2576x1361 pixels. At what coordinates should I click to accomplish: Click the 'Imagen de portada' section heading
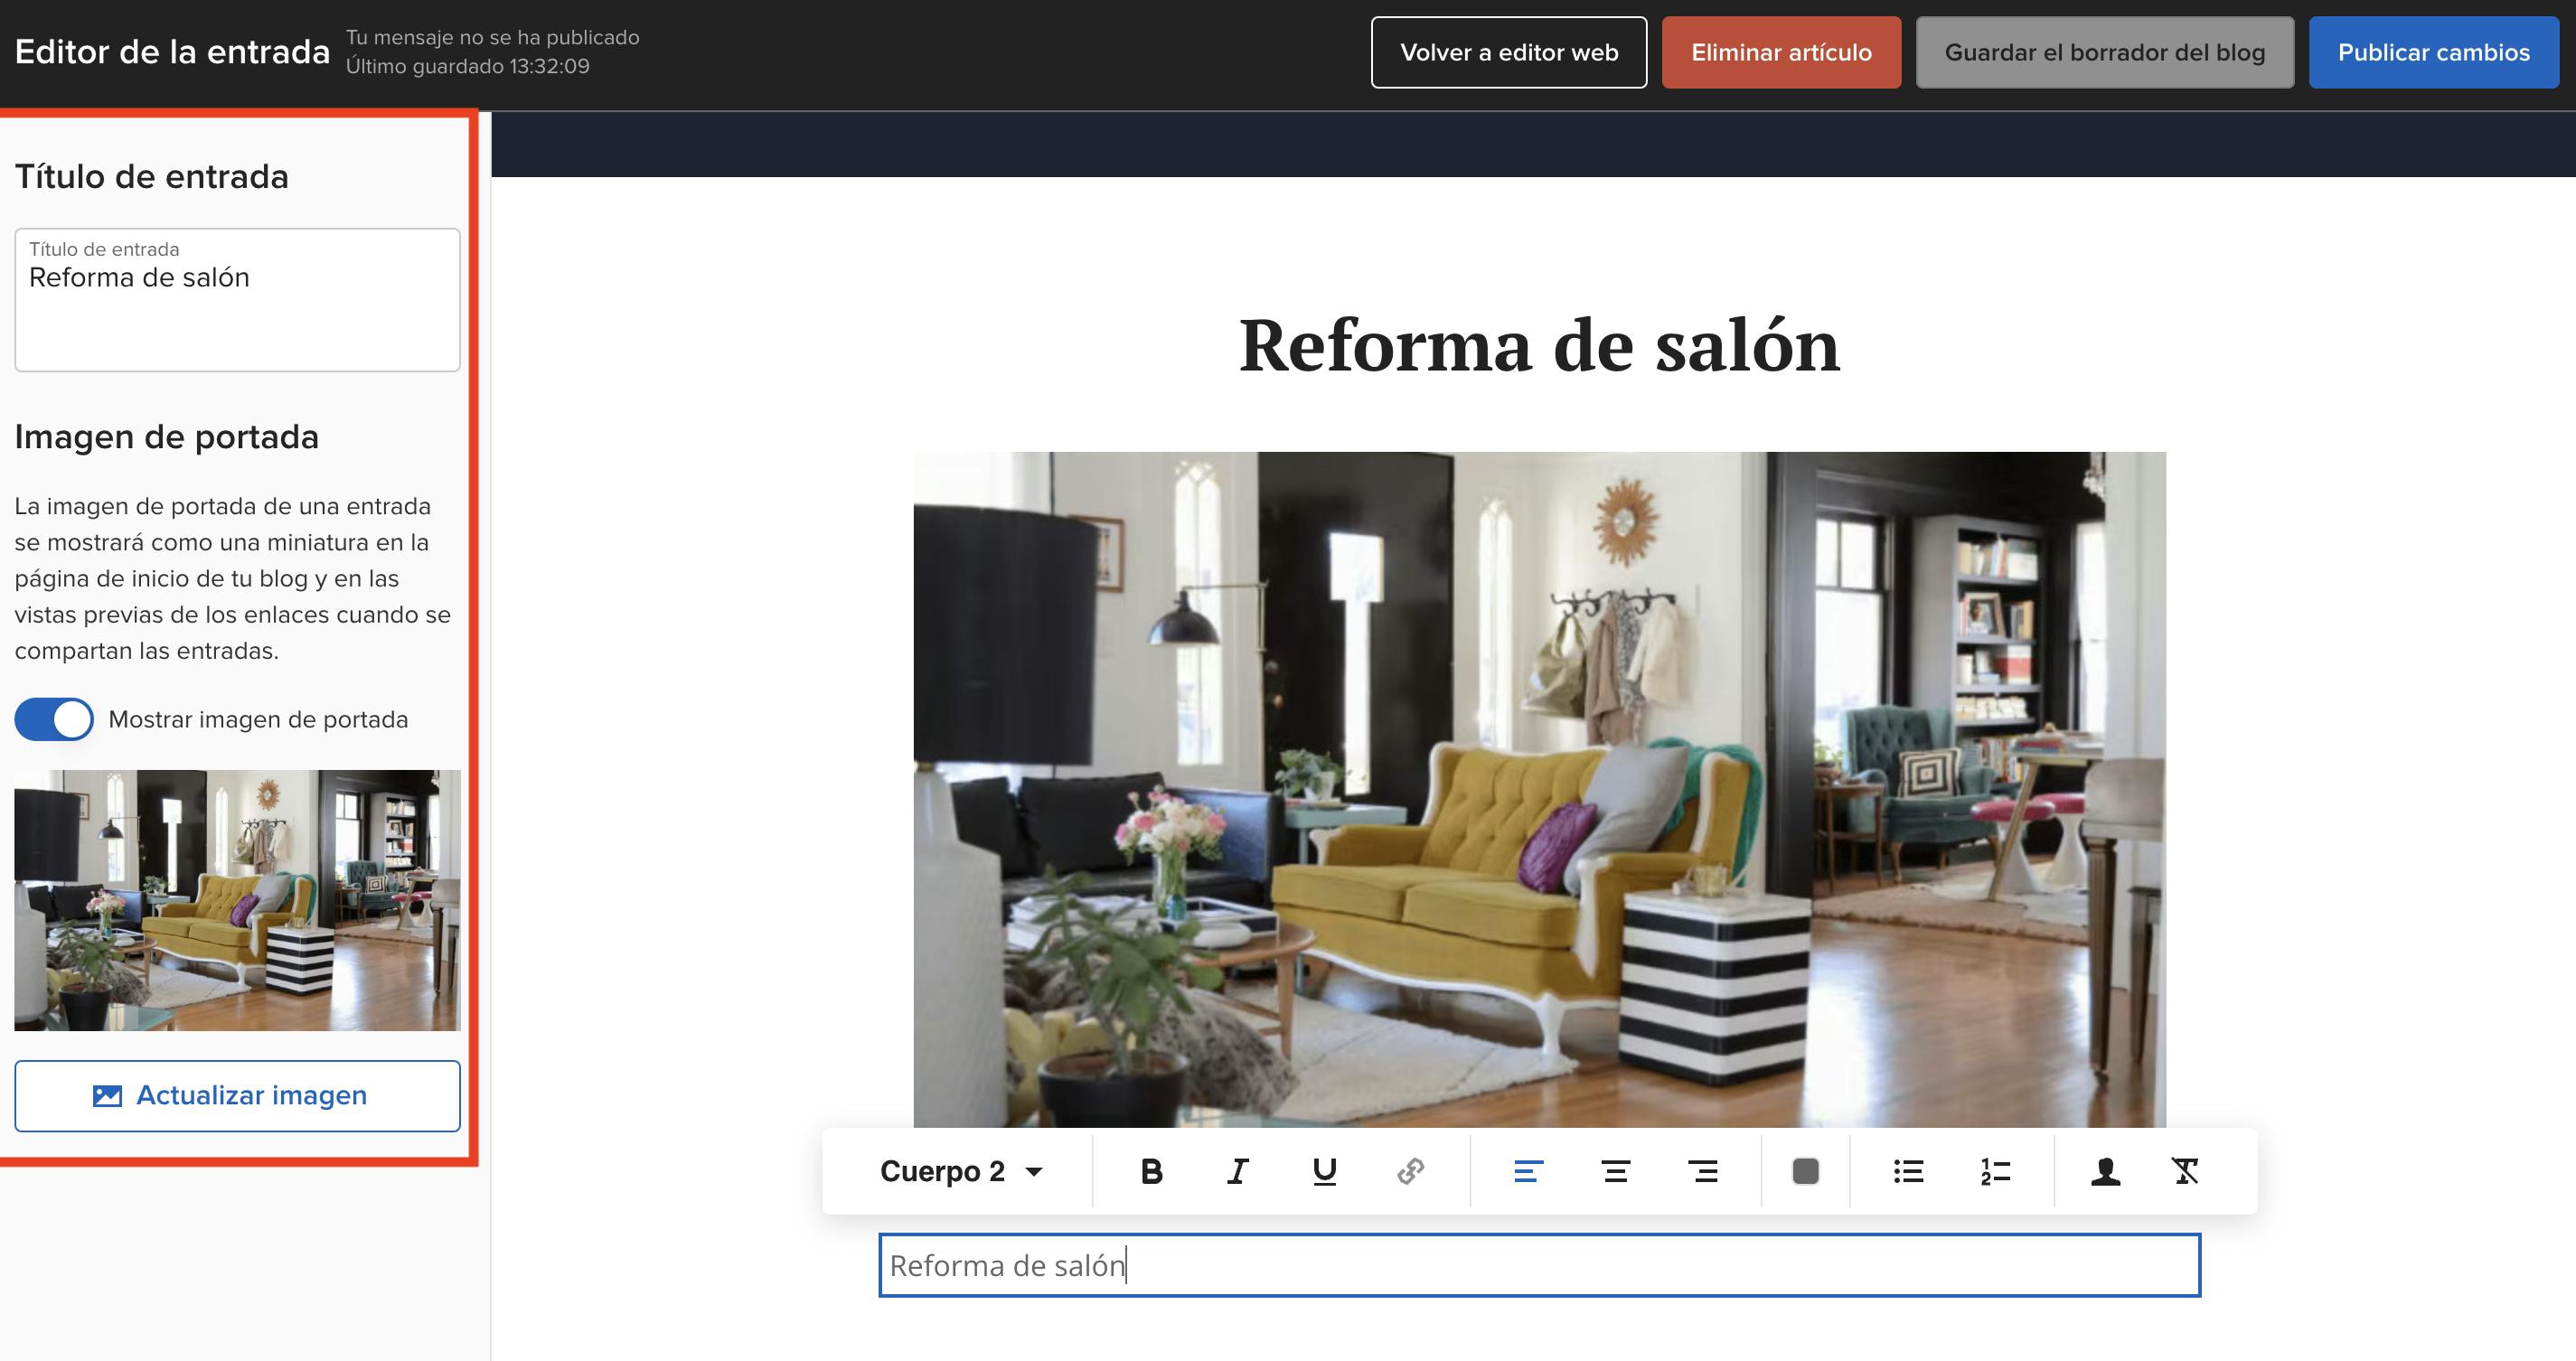point(166,437)
